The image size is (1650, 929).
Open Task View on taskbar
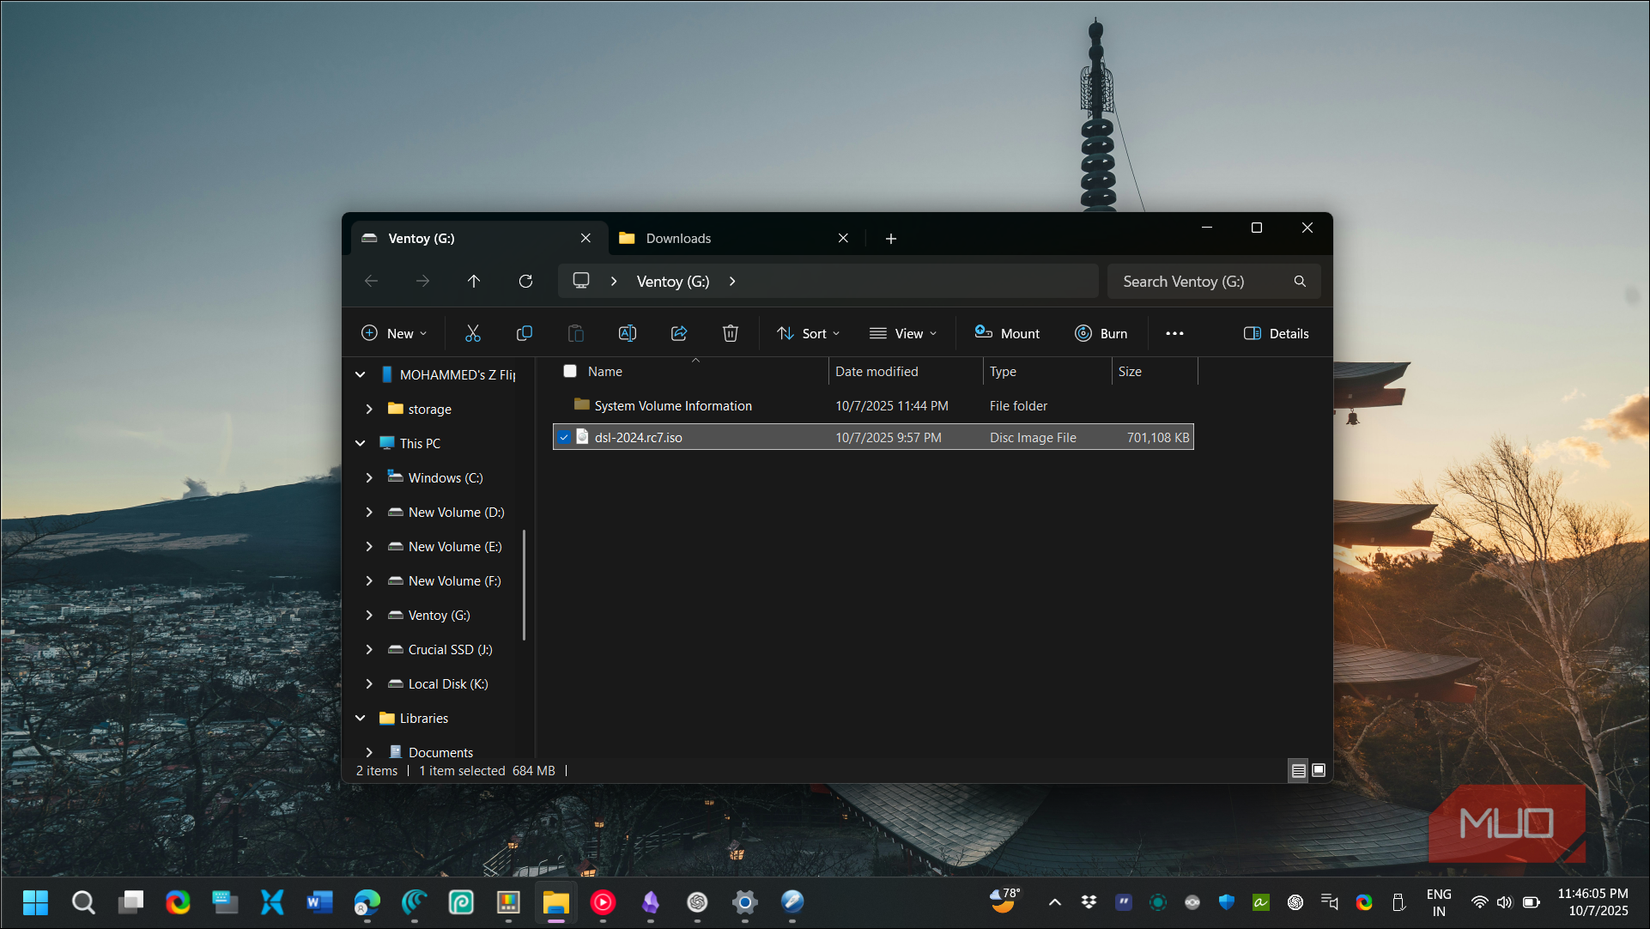tap(131, 902)
